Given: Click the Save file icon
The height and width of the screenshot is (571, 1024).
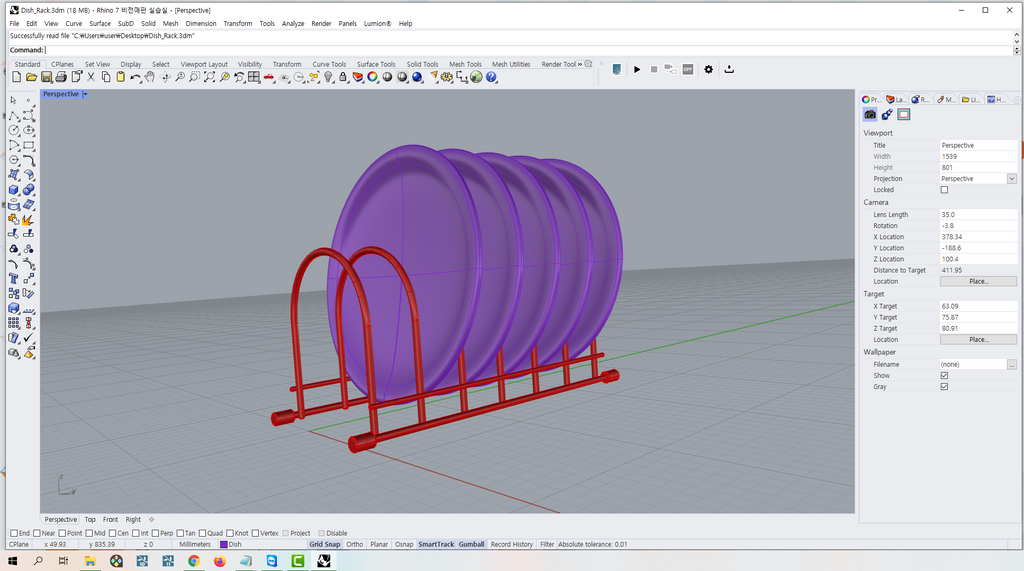Looking at the screenshot, I should (x=46, y=77).
